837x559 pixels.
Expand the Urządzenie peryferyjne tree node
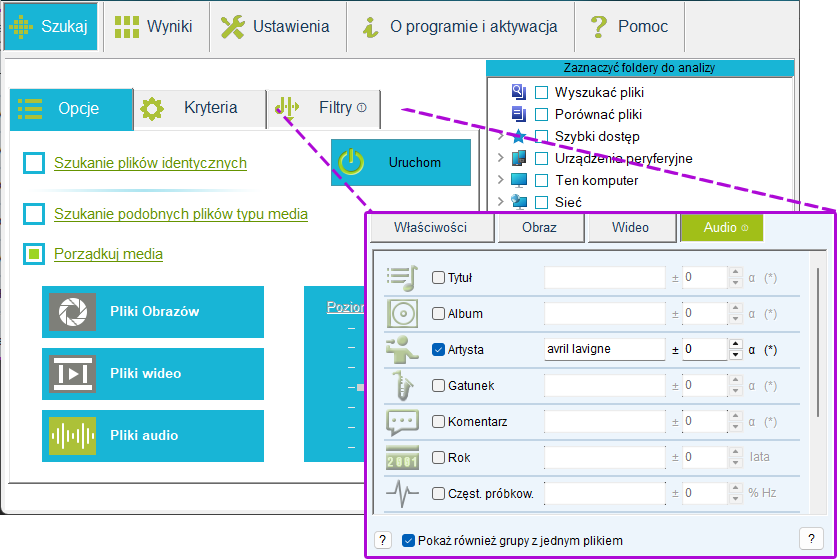coord(500,158)
